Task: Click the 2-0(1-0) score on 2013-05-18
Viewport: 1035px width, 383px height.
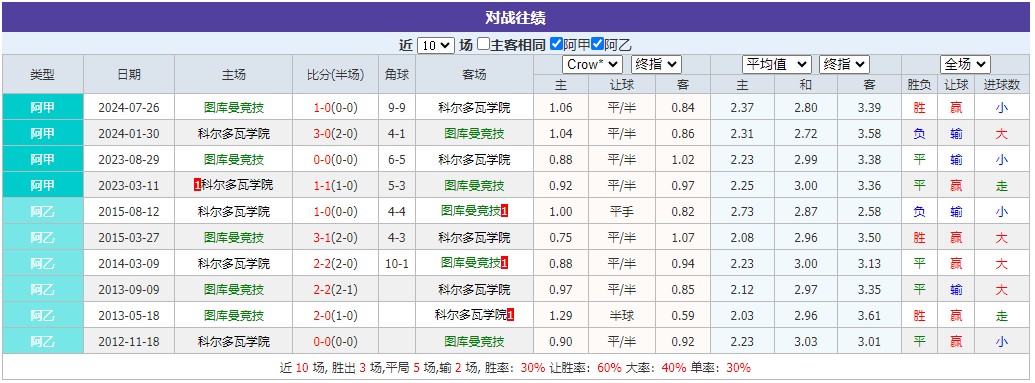Action: (x=335, y=316)
